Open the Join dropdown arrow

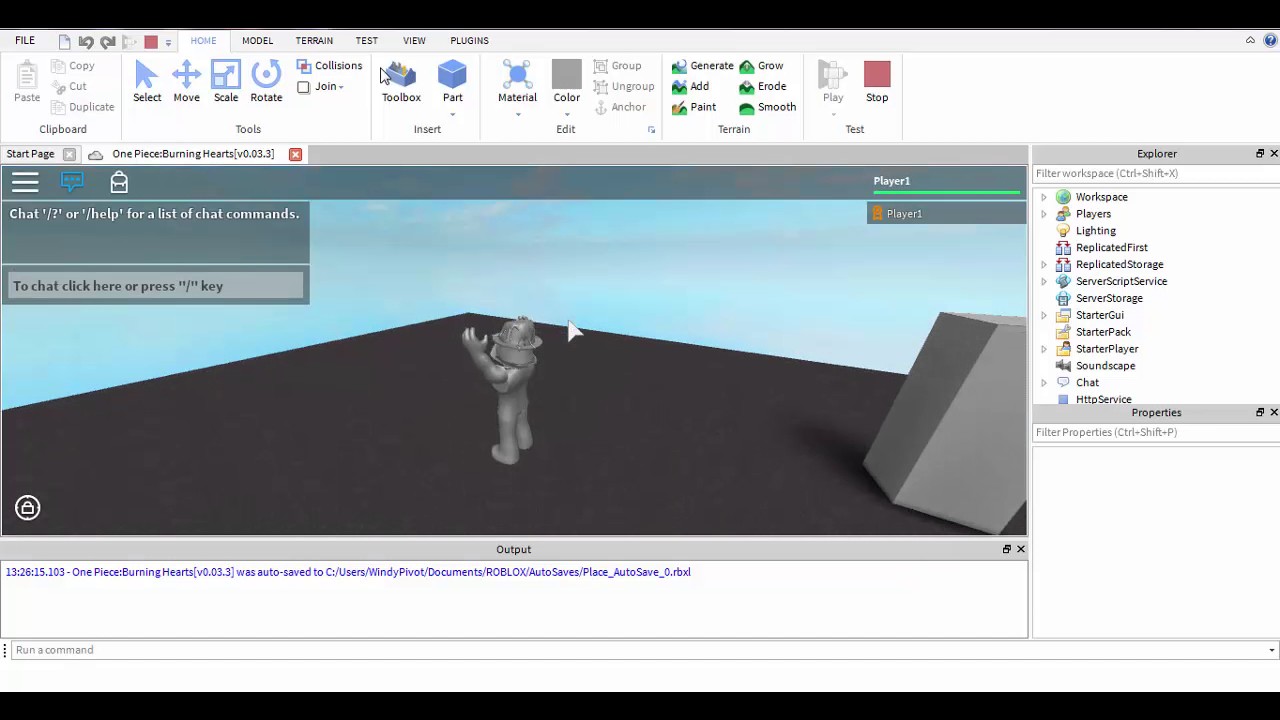[x=342, y=87]
